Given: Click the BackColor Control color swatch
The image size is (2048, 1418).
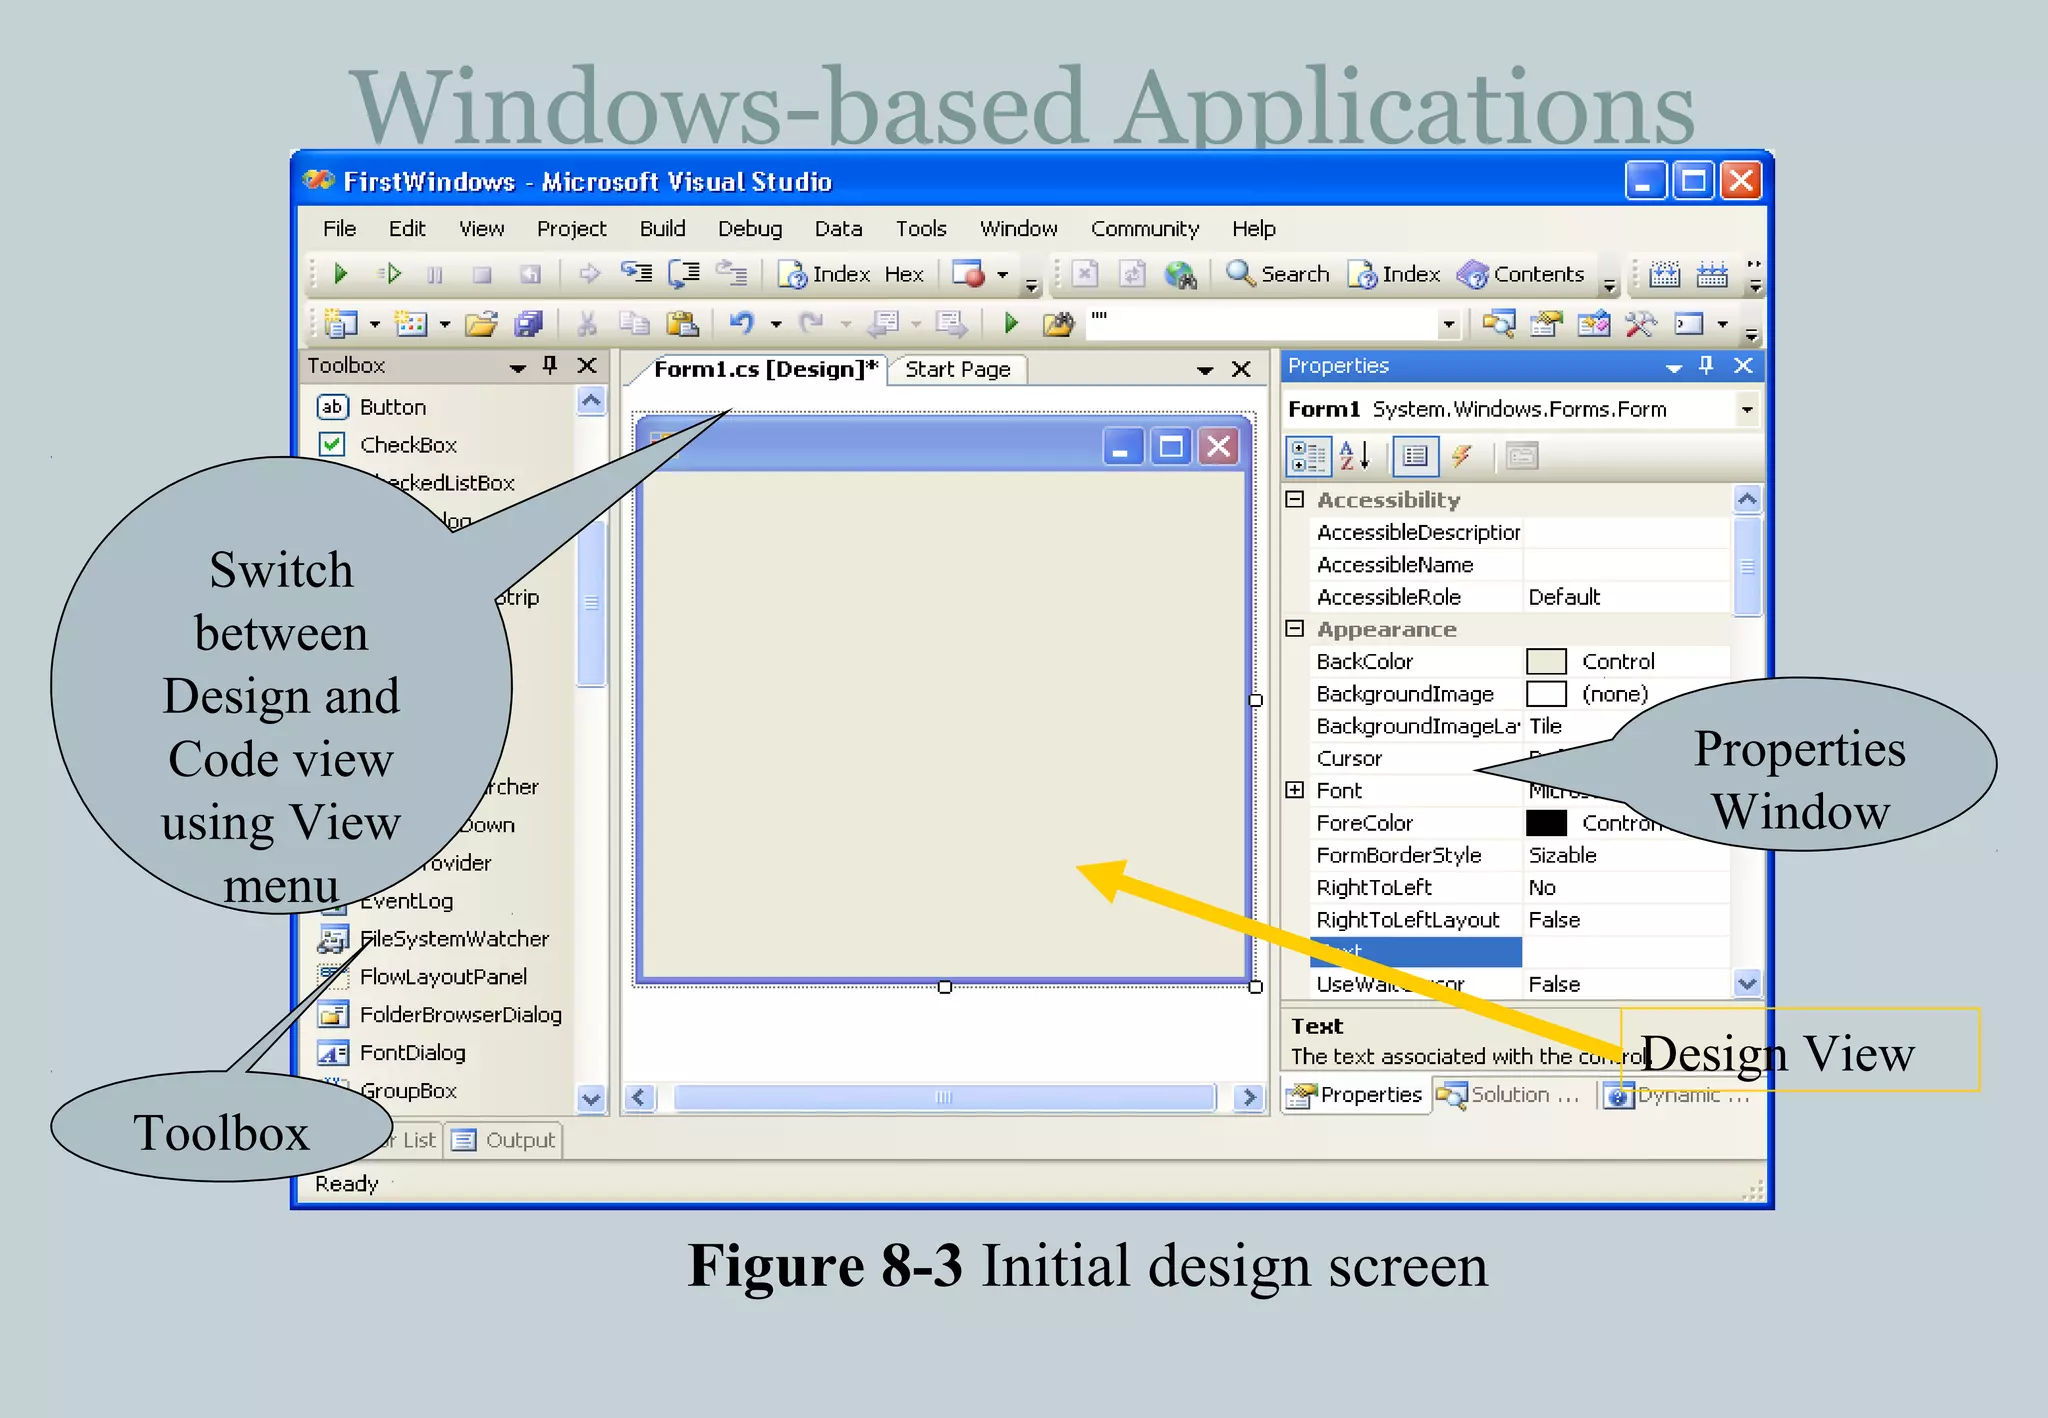Looking at the screenshot, I should tap(1546, 661).
